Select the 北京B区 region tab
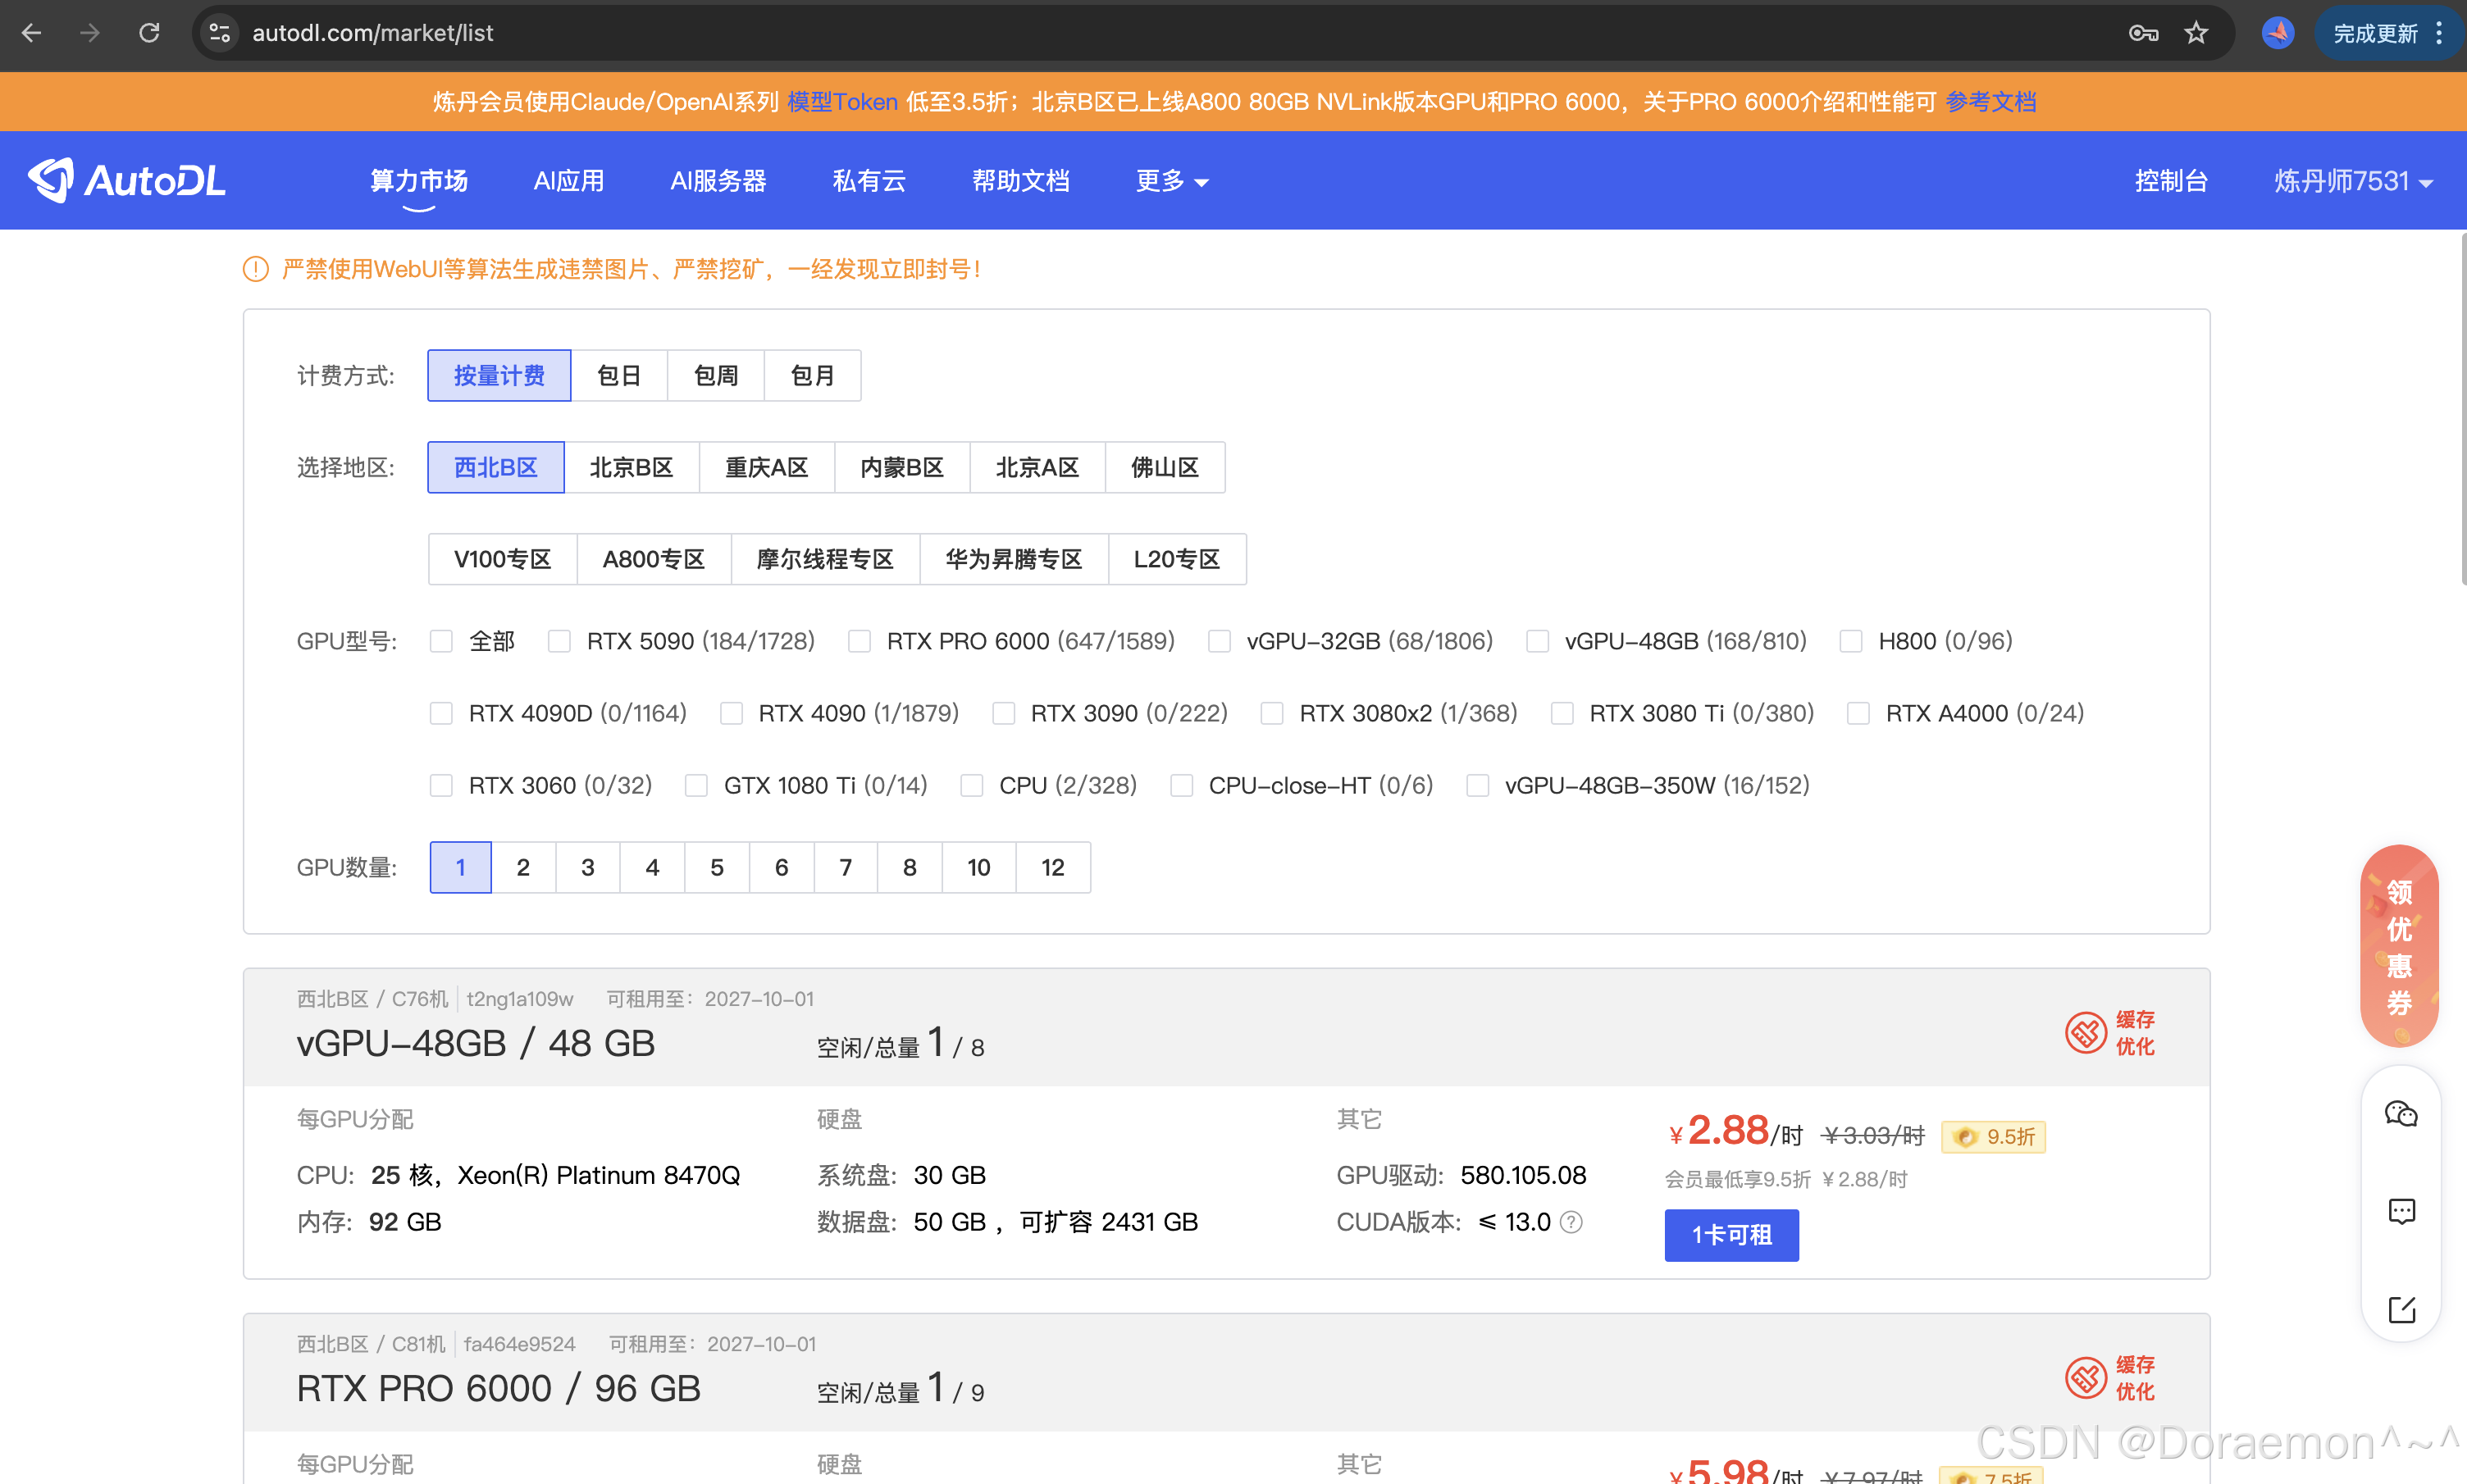Viewport: 2467px width, 1484px height. coord(631,467)
